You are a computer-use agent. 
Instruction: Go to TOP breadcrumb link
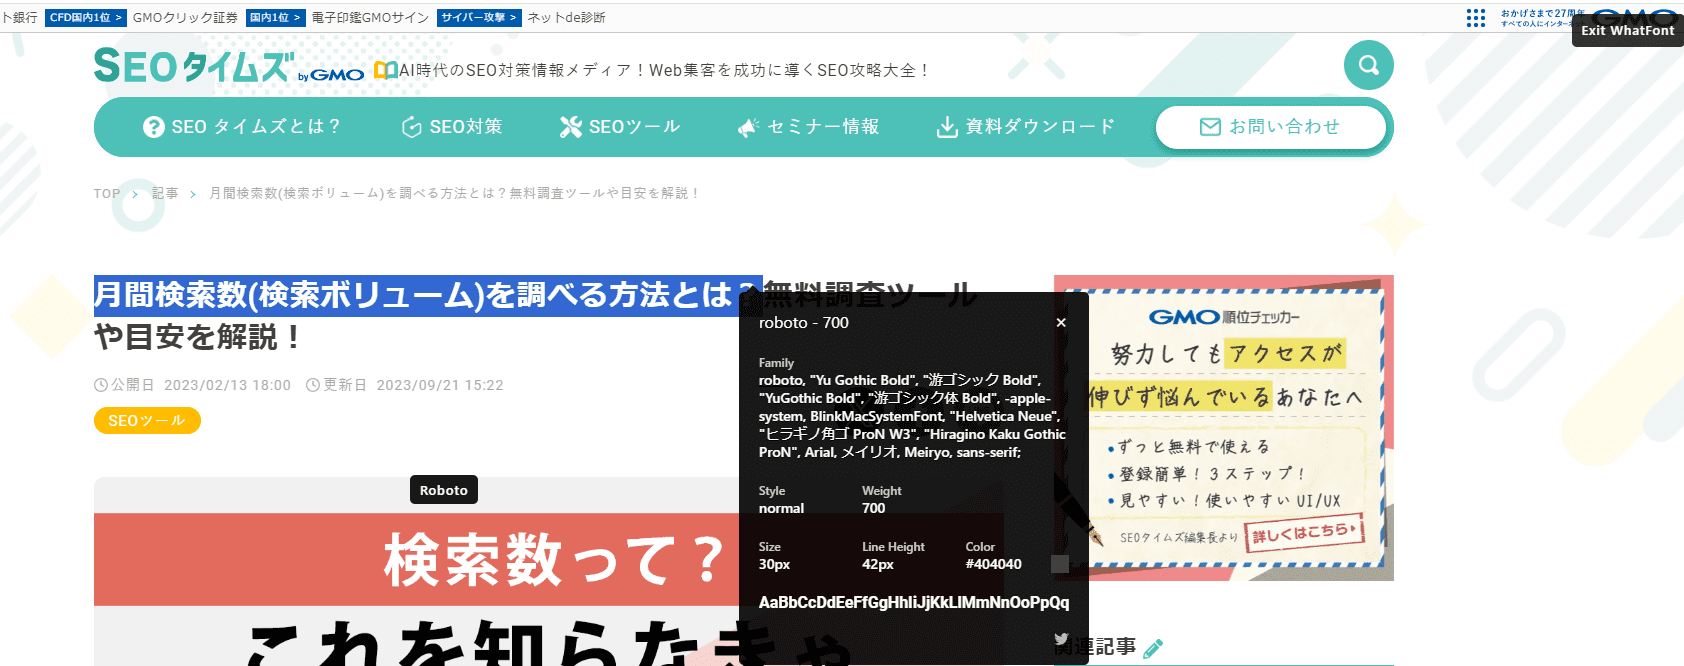(107, 194)
